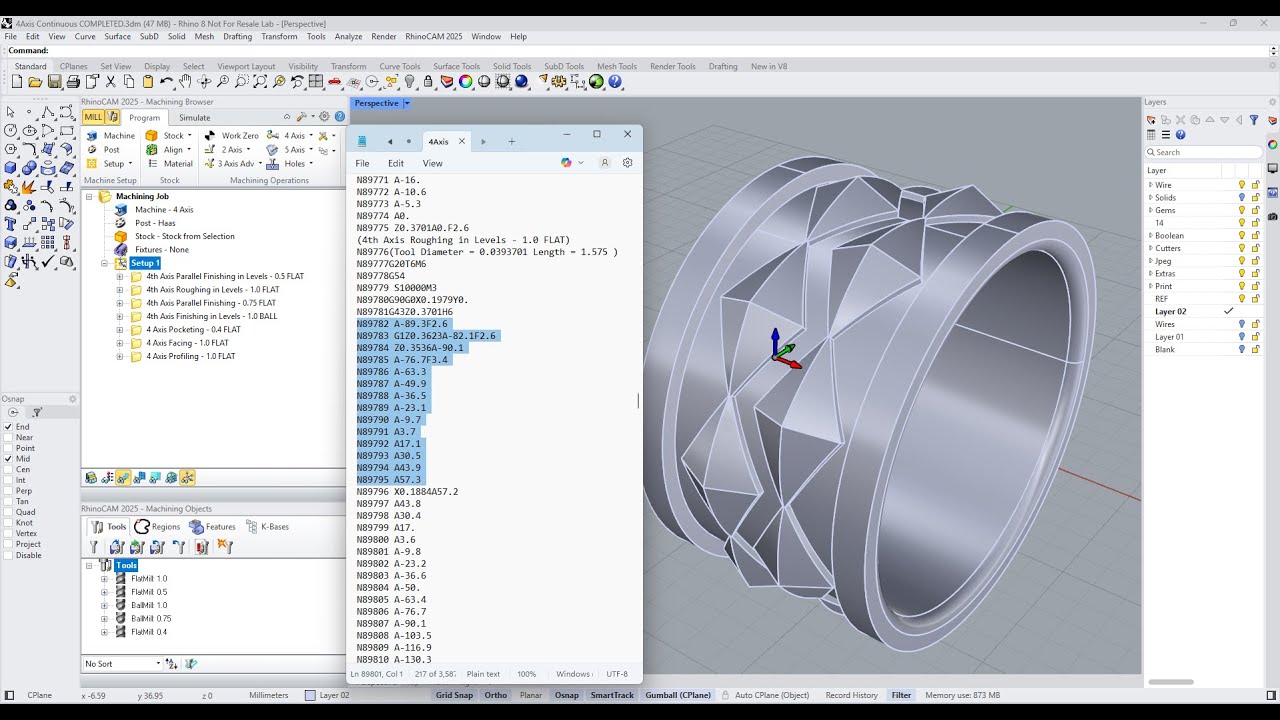Screen dimensions: 1280x720
Task: Click the lock icon in Standard toolbar
Action: (428, 82)
